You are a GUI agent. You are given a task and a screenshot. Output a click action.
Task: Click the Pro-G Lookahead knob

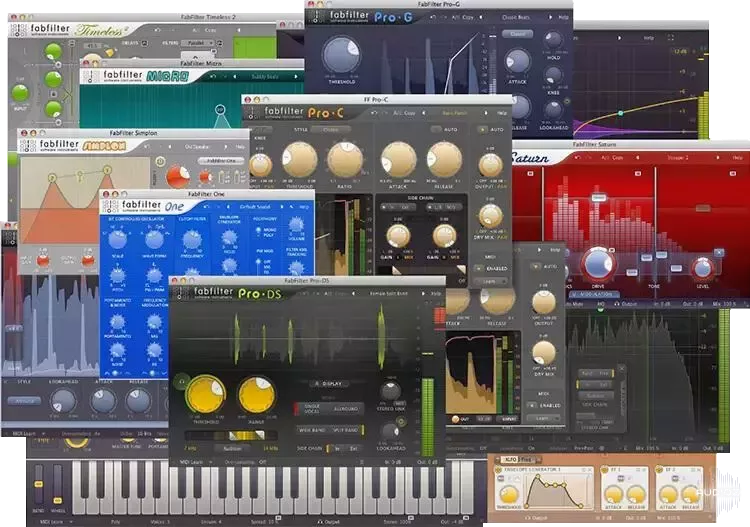pyautogui.click(x=553, y=111)
